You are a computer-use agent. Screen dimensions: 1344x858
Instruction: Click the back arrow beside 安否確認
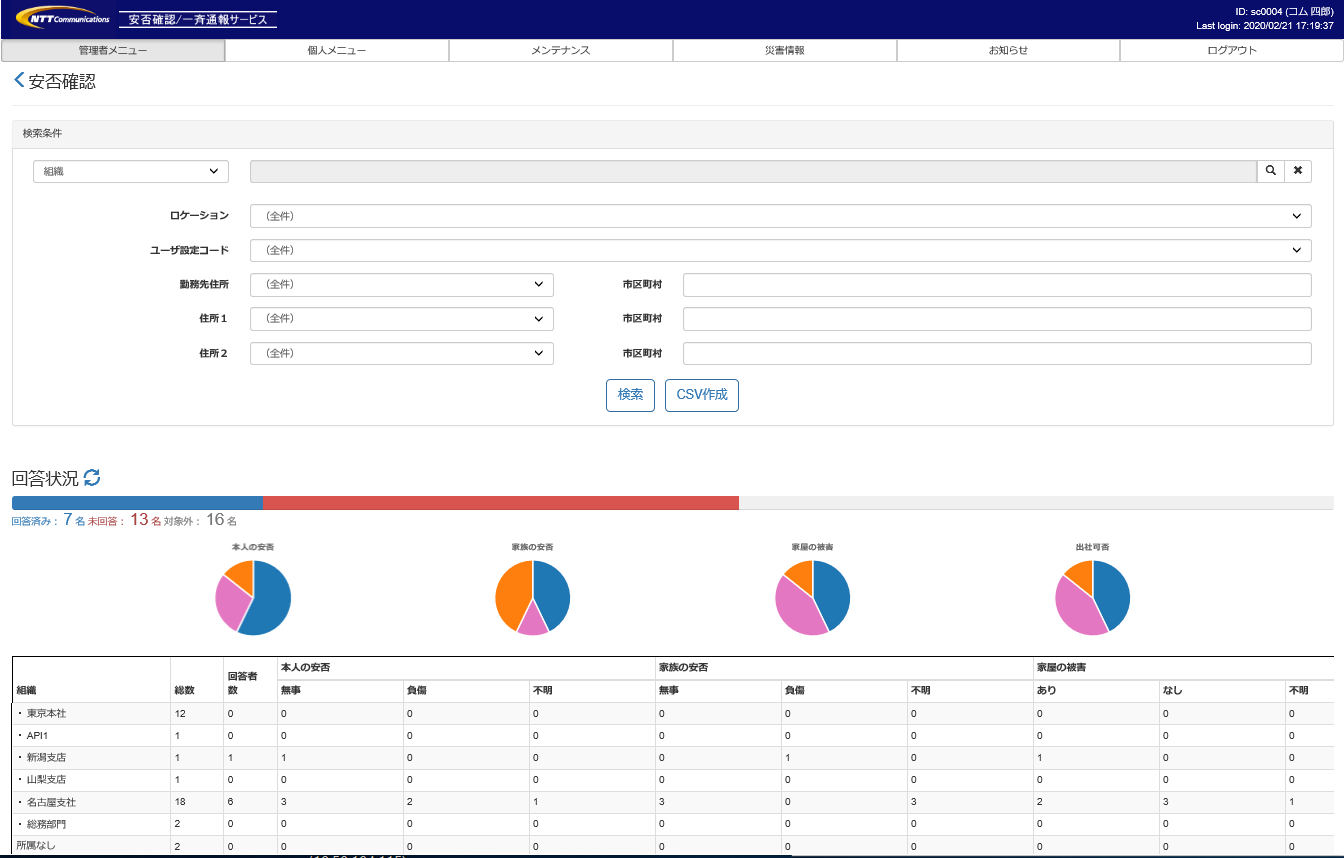click(x=19, y=81)
